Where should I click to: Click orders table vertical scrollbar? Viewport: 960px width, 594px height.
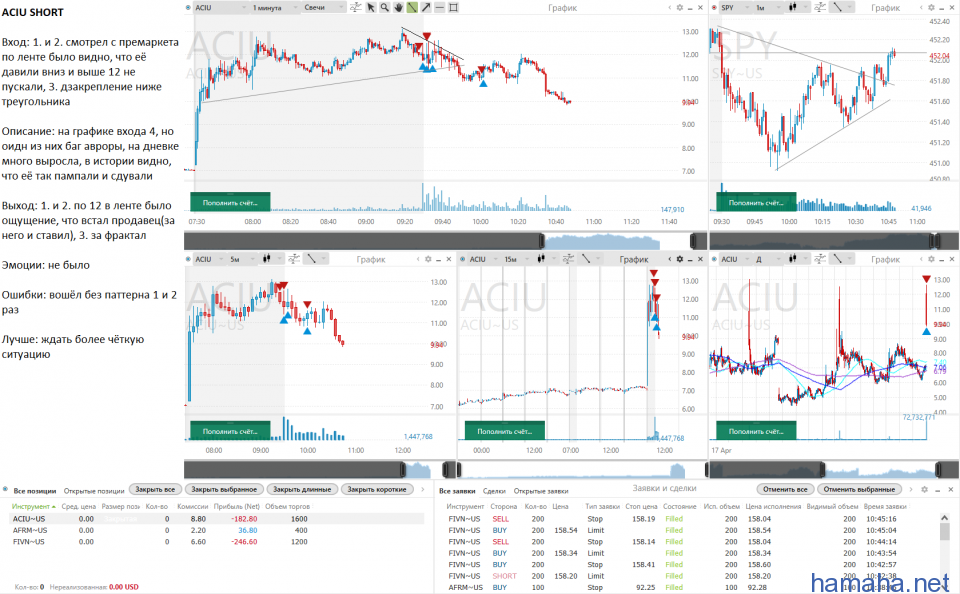click(945, 551)
